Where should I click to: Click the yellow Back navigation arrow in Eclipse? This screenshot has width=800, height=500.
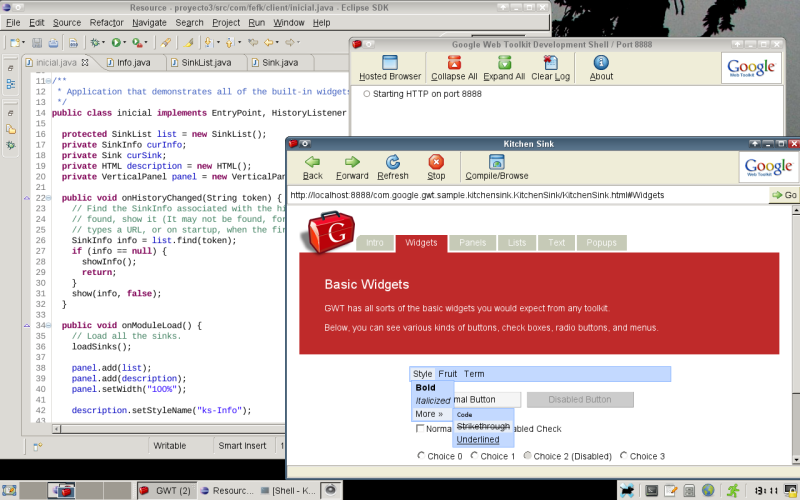(269, 42)
